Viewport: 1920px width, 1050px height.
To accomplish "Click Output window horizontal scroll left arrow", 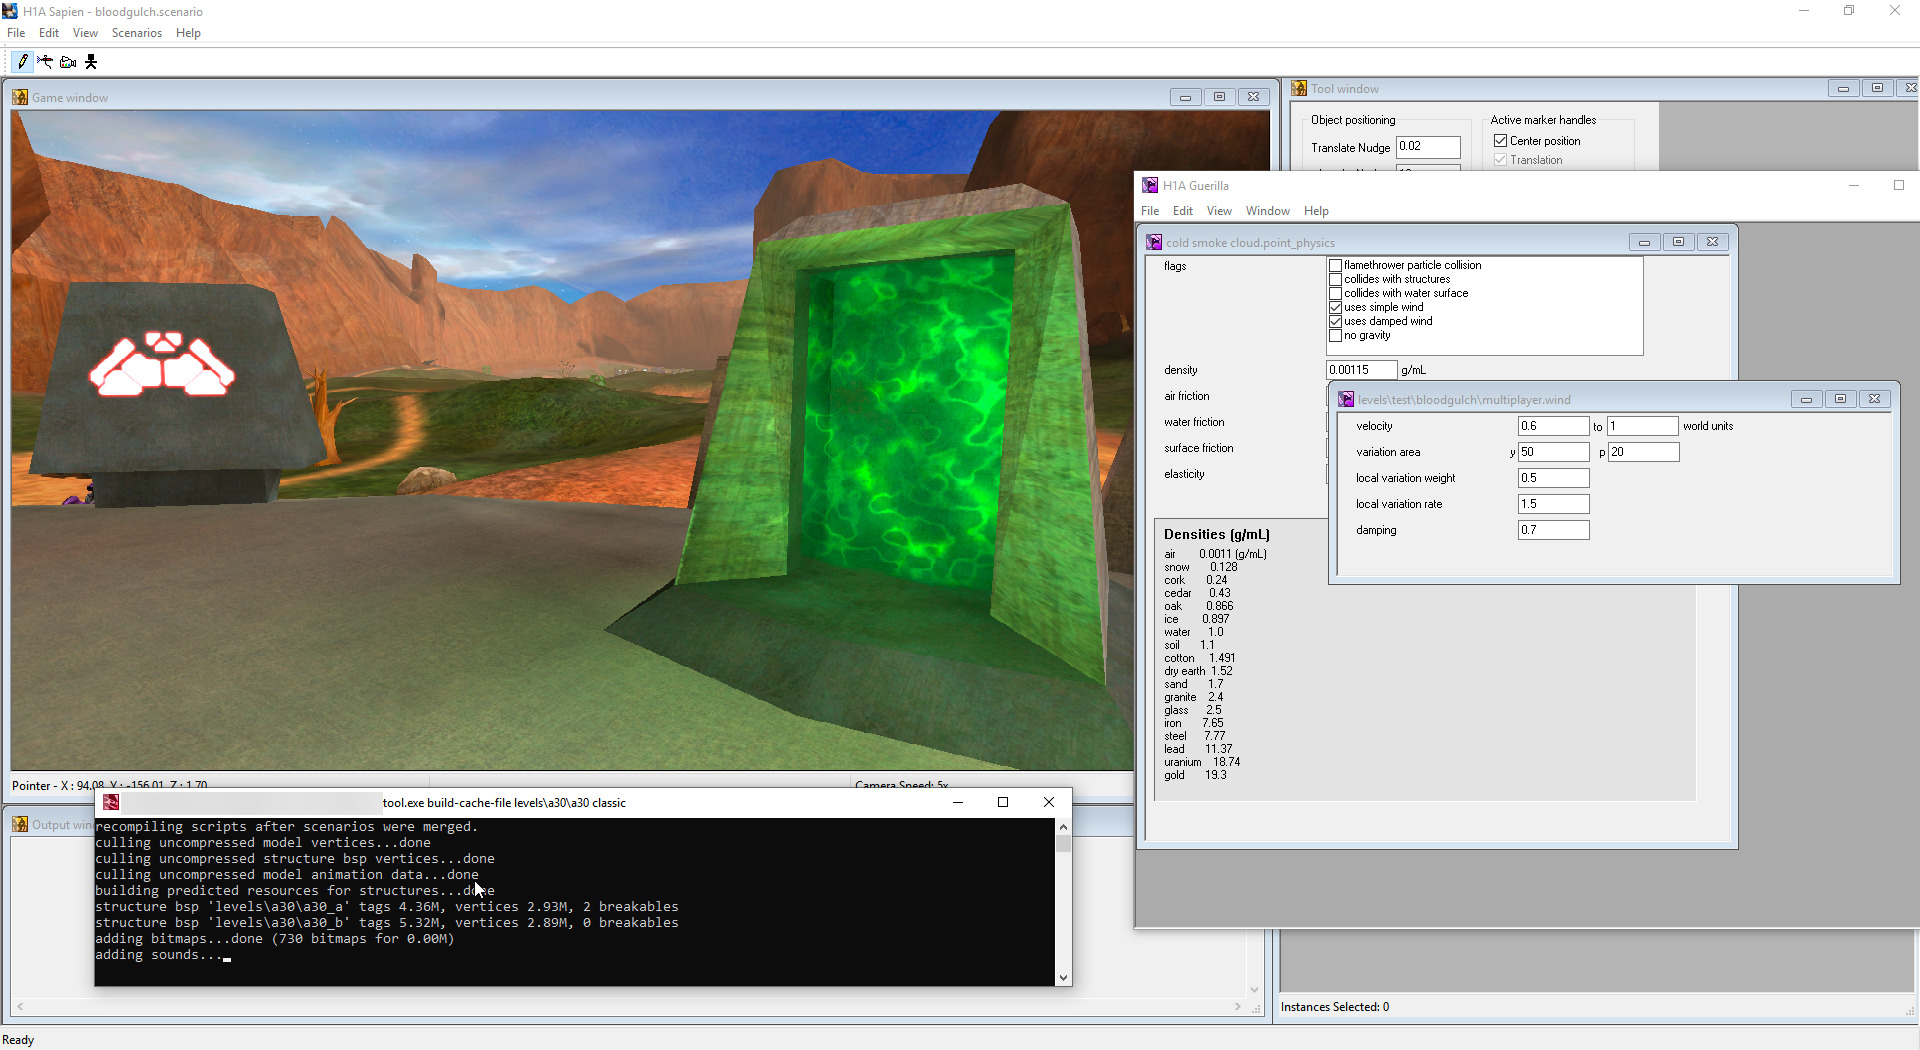I will pos(20,1007).
